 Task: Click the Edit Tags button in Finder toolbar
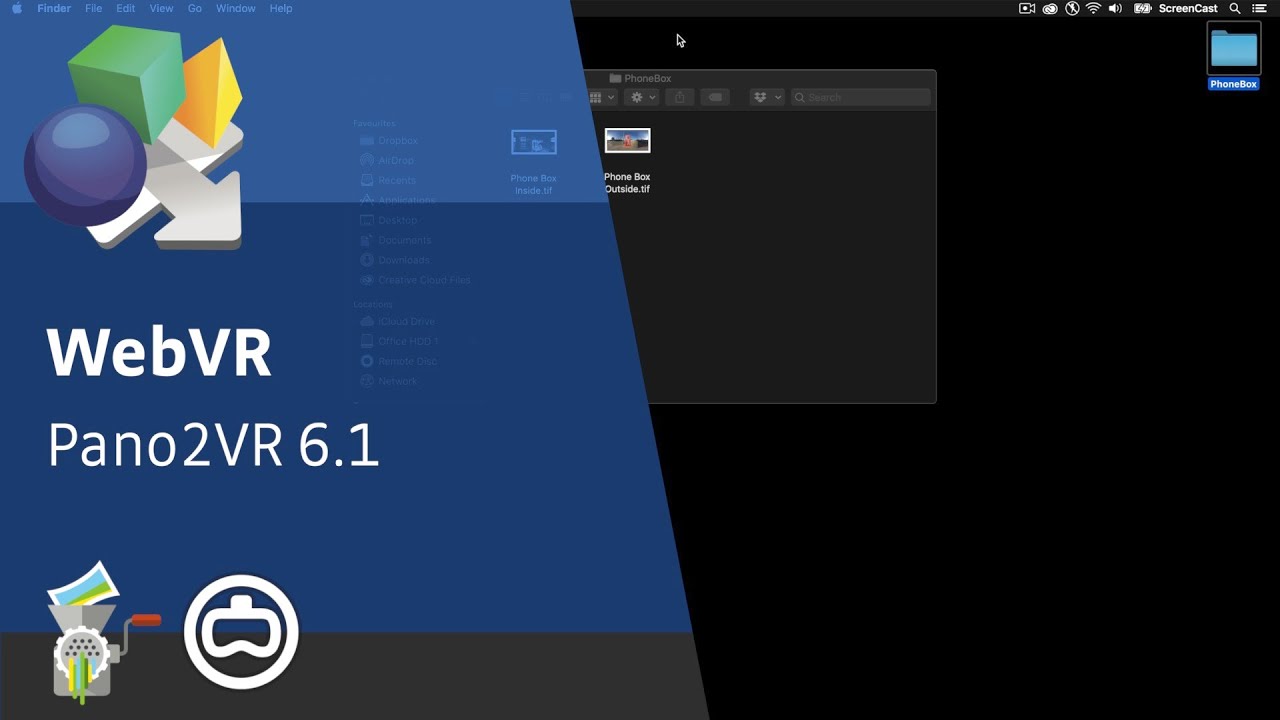[714, 97]
